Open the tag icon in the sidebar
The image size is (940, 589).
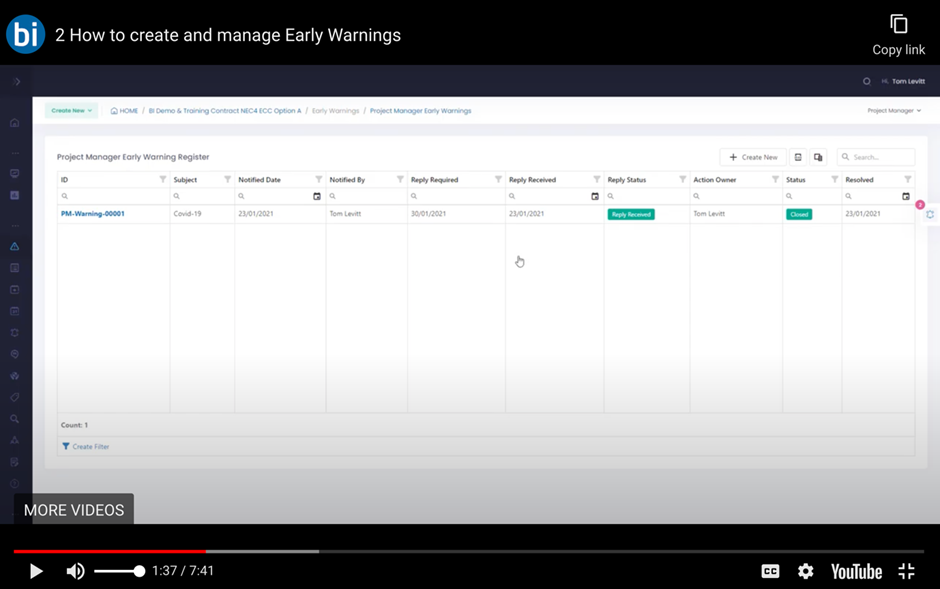pyautogui.click(x=15, y=397)
